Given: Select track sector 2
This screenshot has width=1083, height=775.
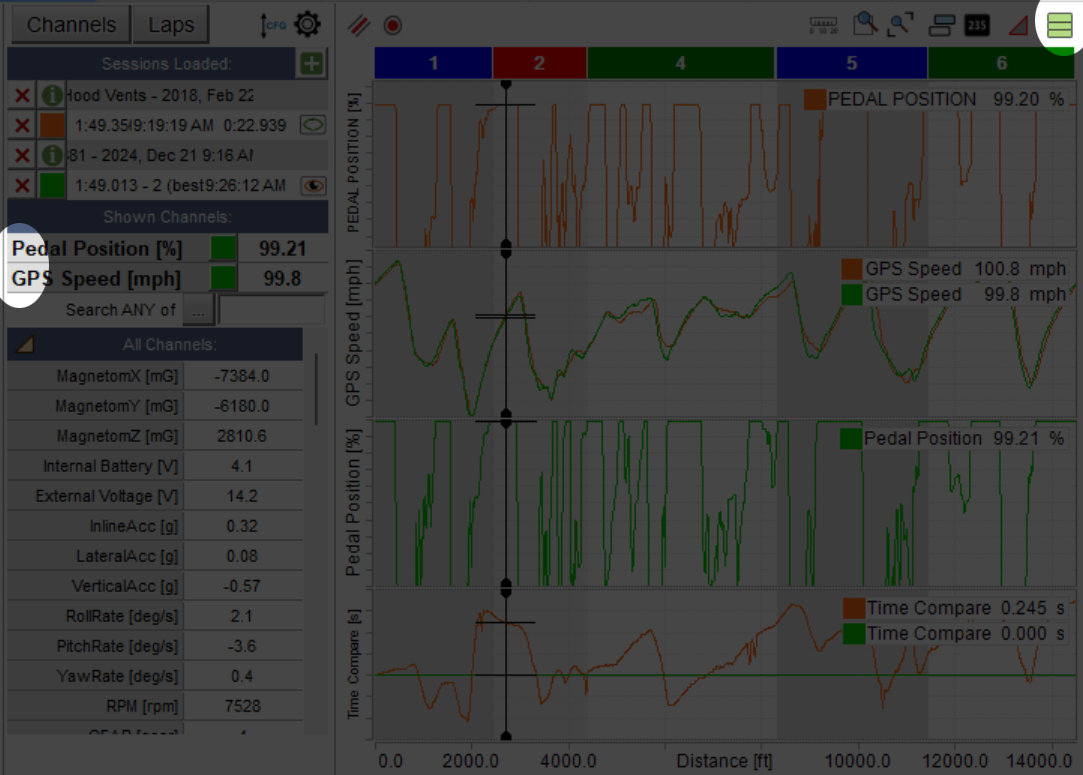Looking at the screenshot, I should pos(539,63).
